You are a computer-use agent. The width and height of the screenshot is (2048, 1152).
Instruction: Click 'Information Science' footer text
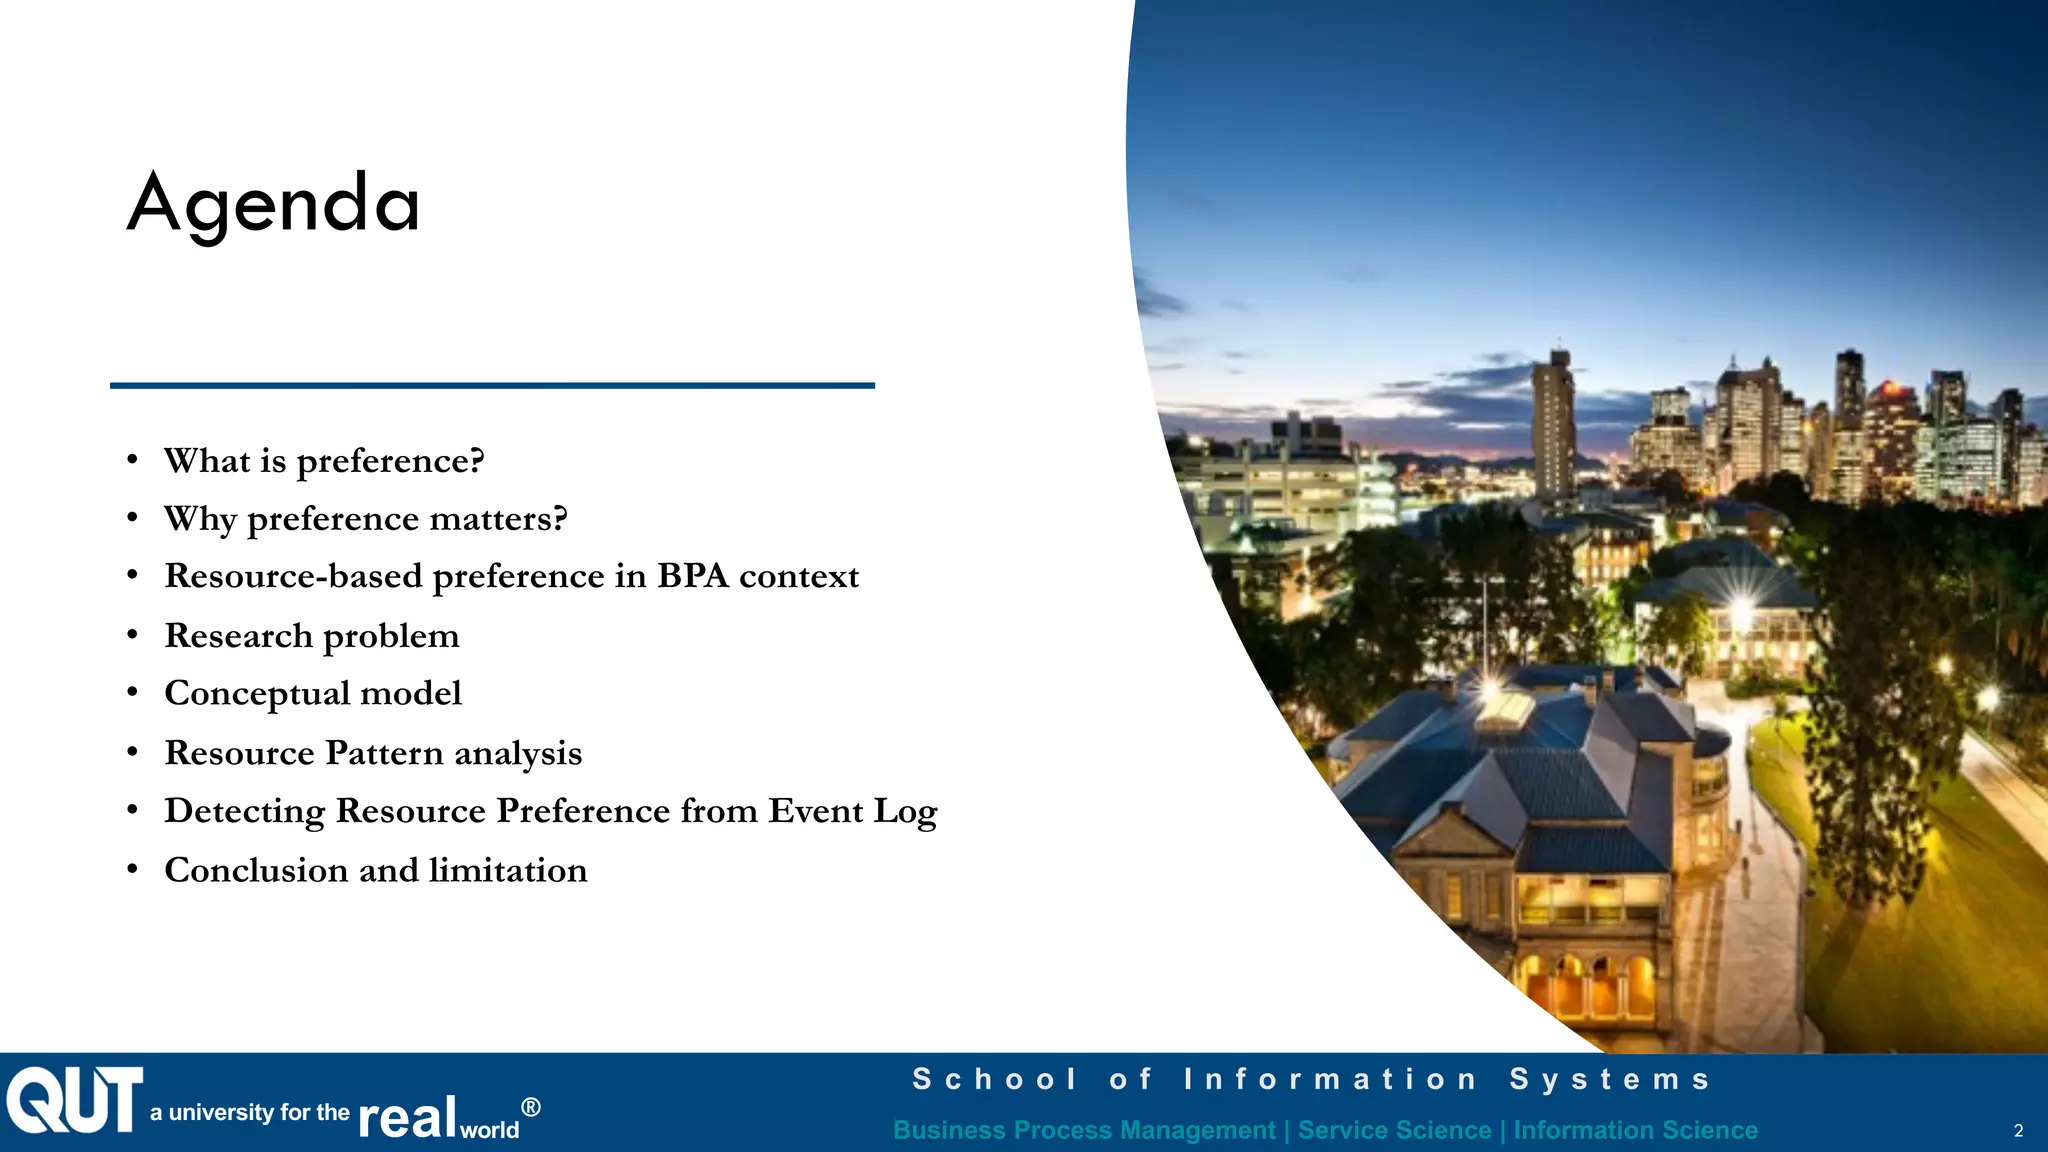click(x=1635, y=1130)
